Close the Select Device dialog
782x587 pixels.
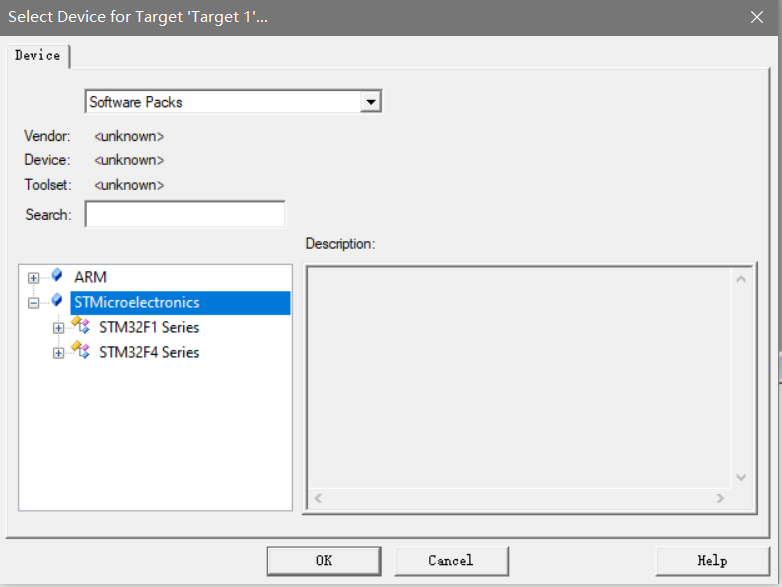pyautogui.click(x=757, y=17)
